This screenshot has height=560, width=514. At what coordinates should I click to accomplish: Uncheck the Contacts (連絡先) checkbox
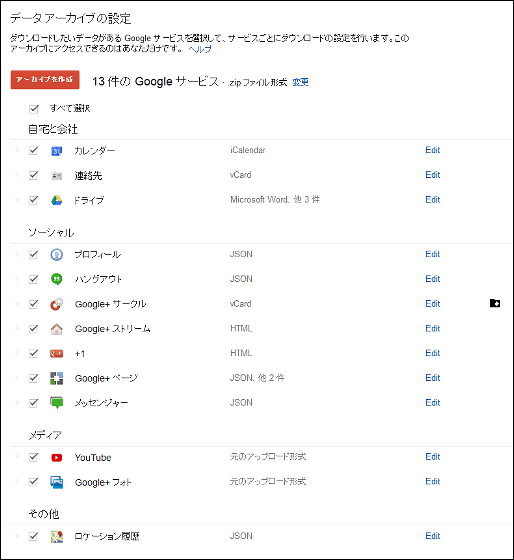34,175
